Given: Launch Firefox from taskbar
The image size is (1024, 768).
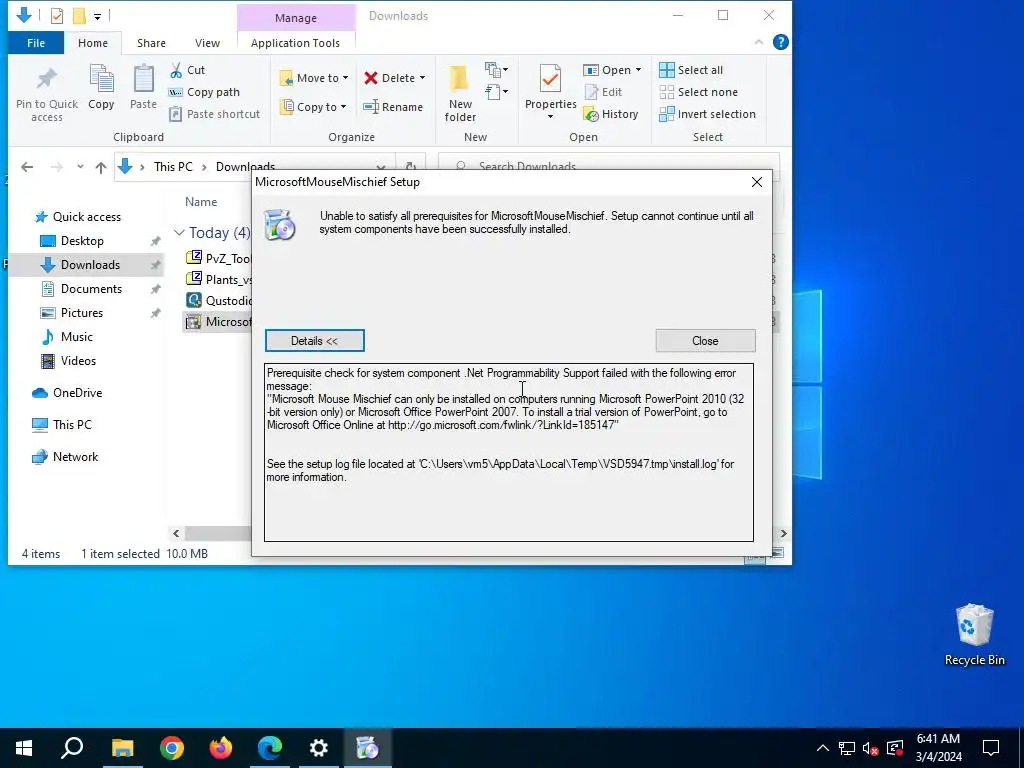Looking at the screenshot, I should (220, 748).
